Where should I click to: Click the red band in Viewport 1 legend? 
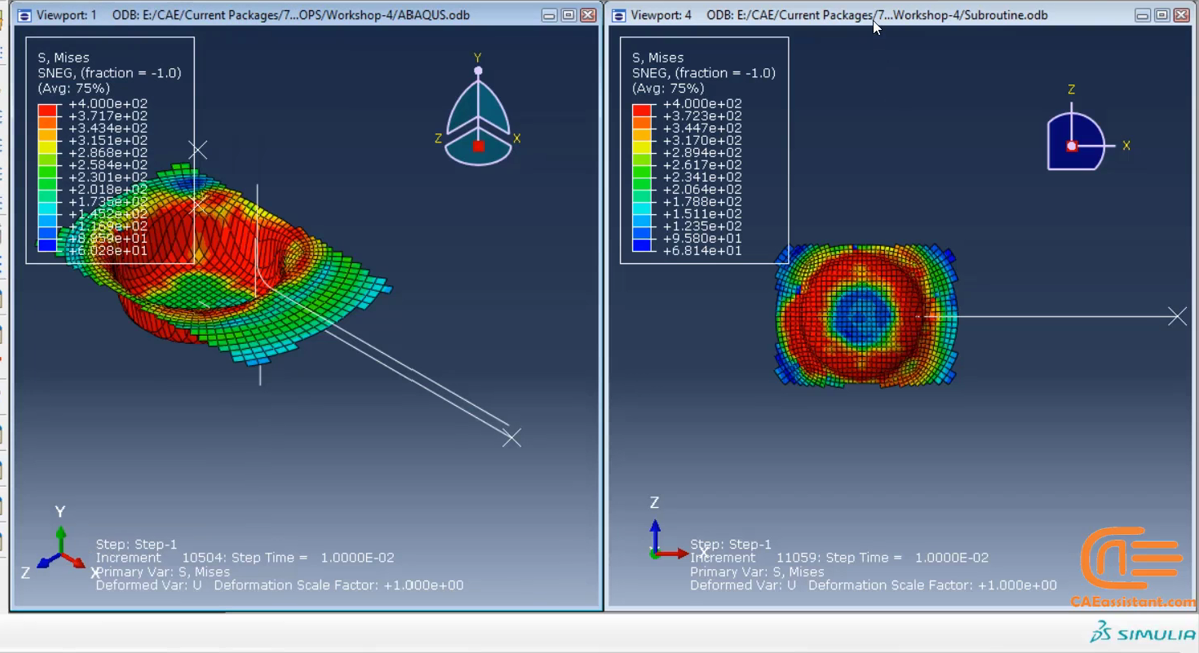(x=47, y=109)
